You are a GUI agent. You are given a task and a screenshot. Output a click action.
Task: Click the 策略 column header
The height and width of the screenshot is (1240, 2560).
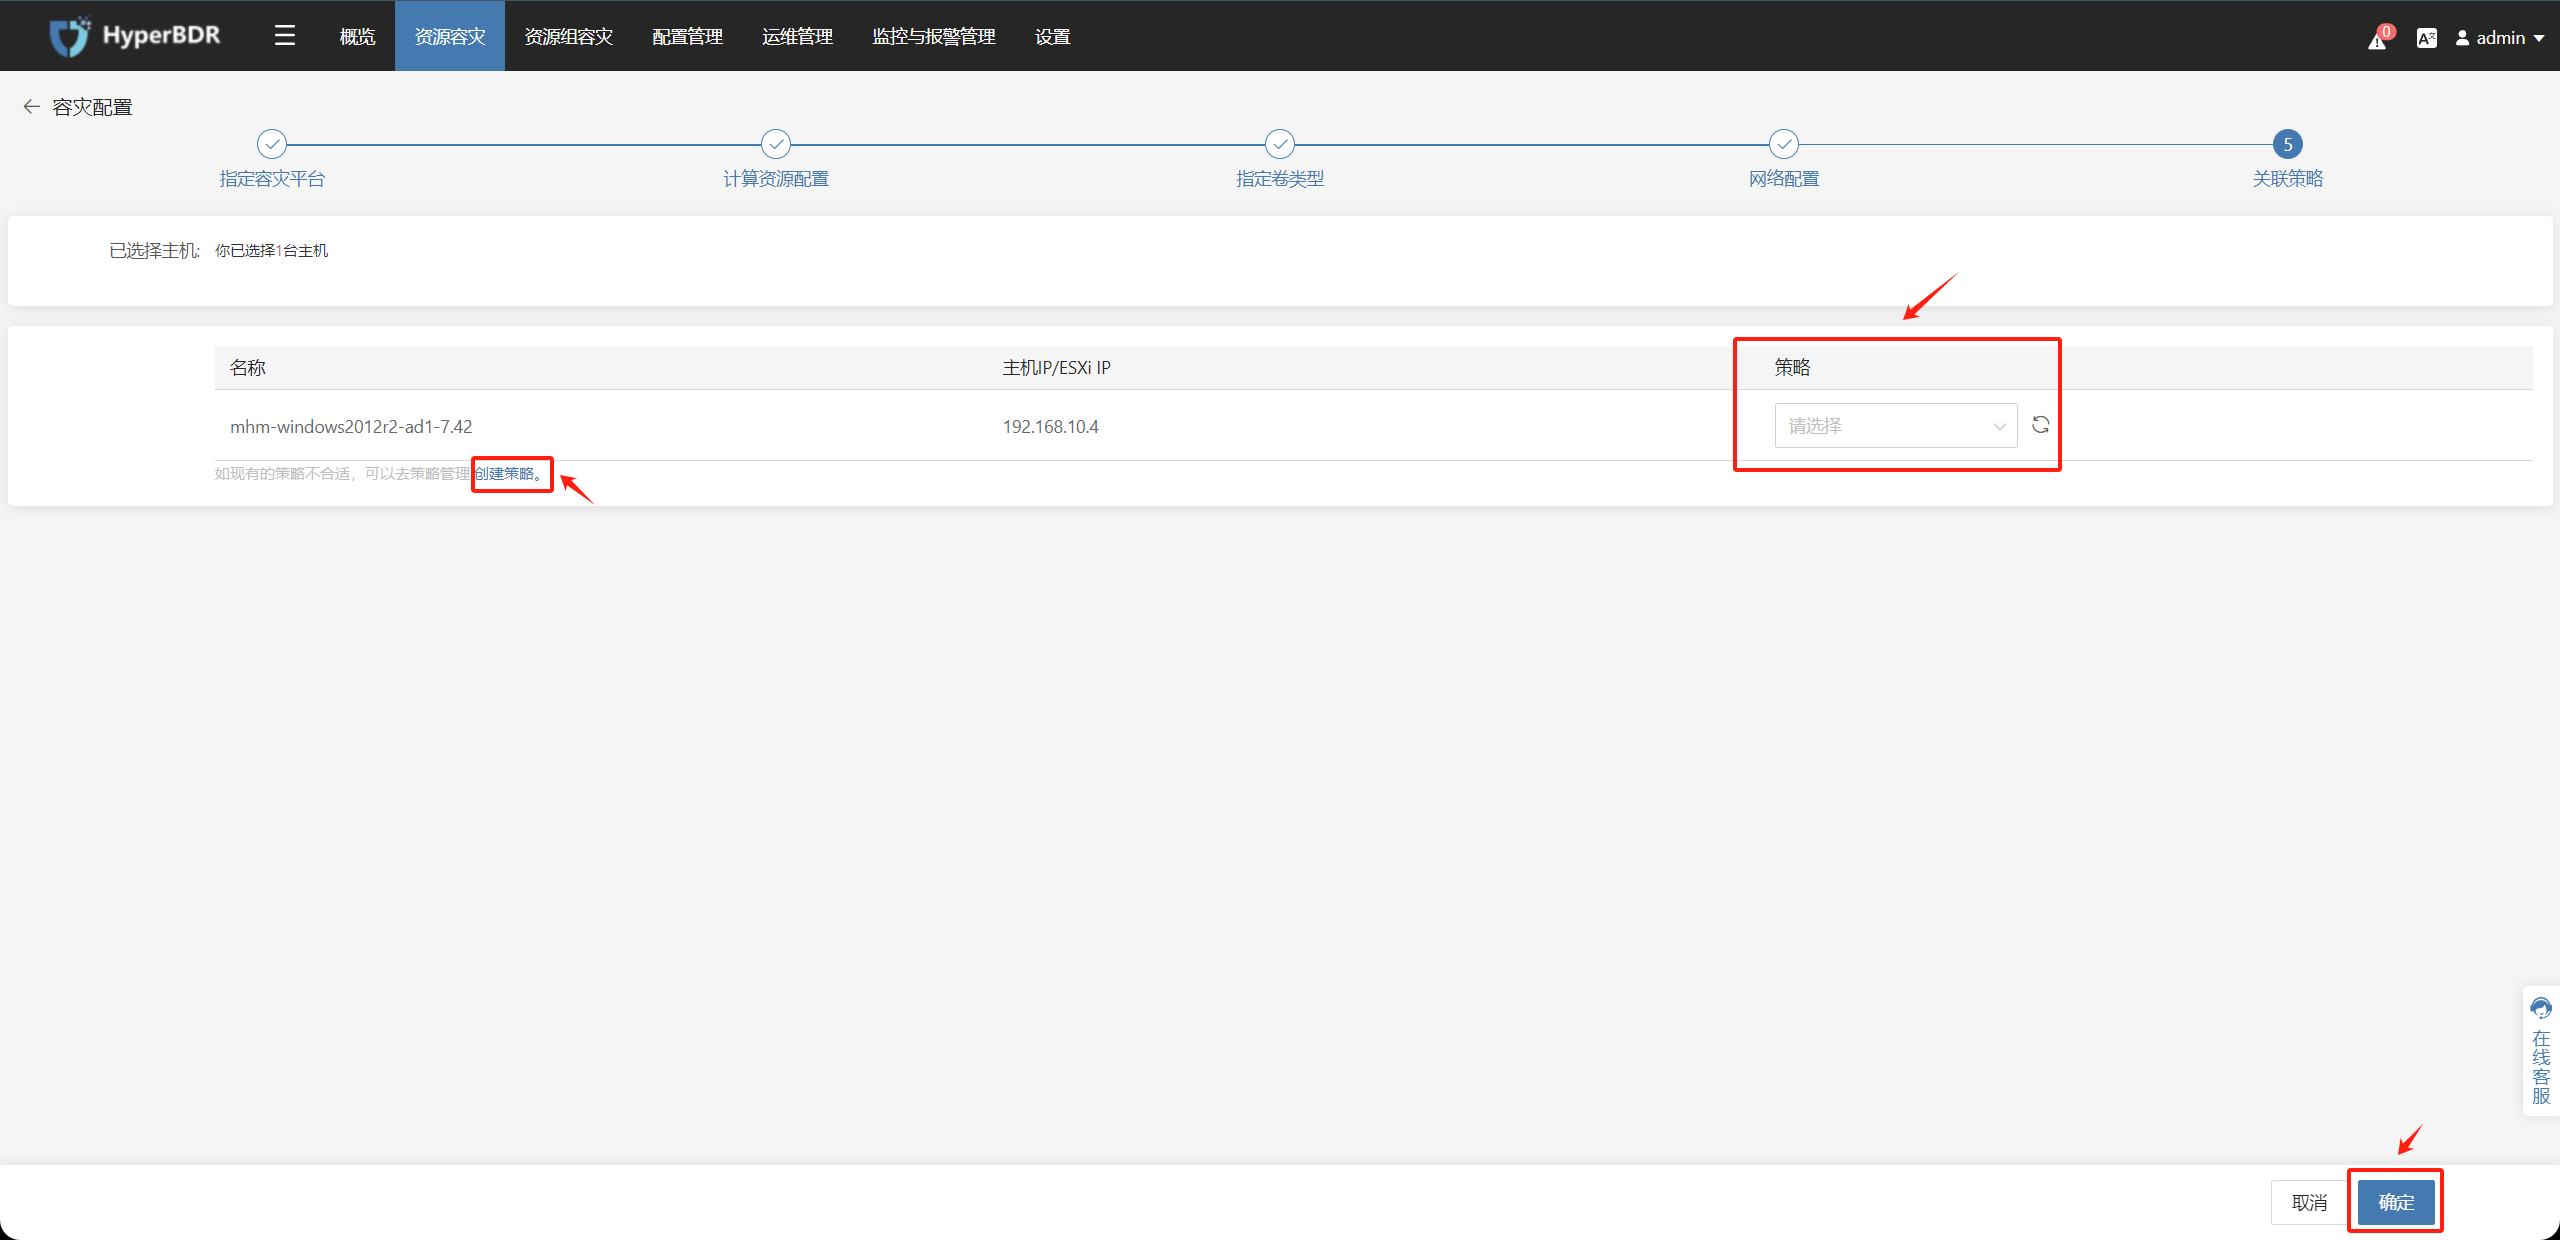[x=1793, y=368]
